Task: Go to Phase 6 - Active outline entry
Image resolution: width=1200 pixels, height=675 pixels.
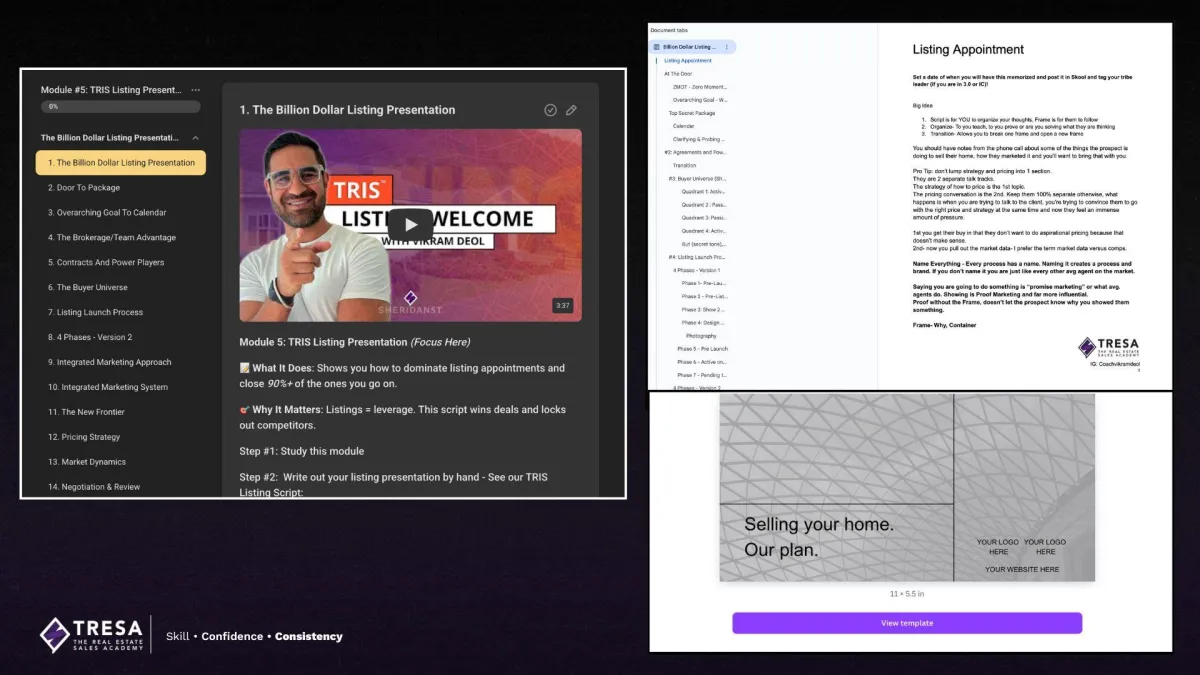Action: coord(703,362)
